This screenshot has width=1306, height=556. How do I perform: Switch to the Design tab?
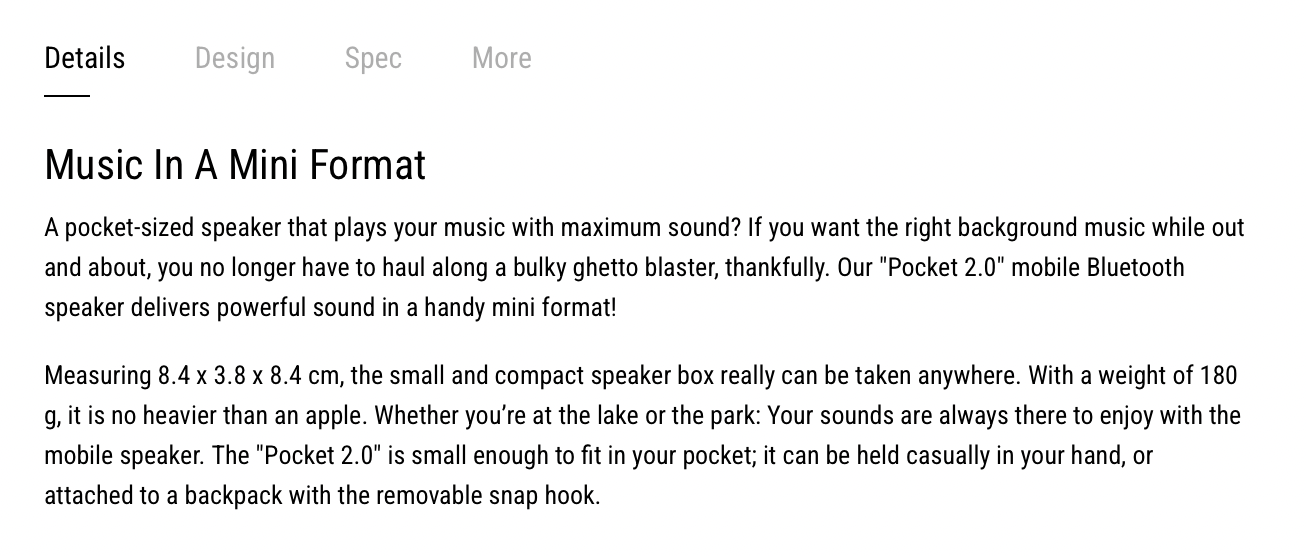pos(235,58)
